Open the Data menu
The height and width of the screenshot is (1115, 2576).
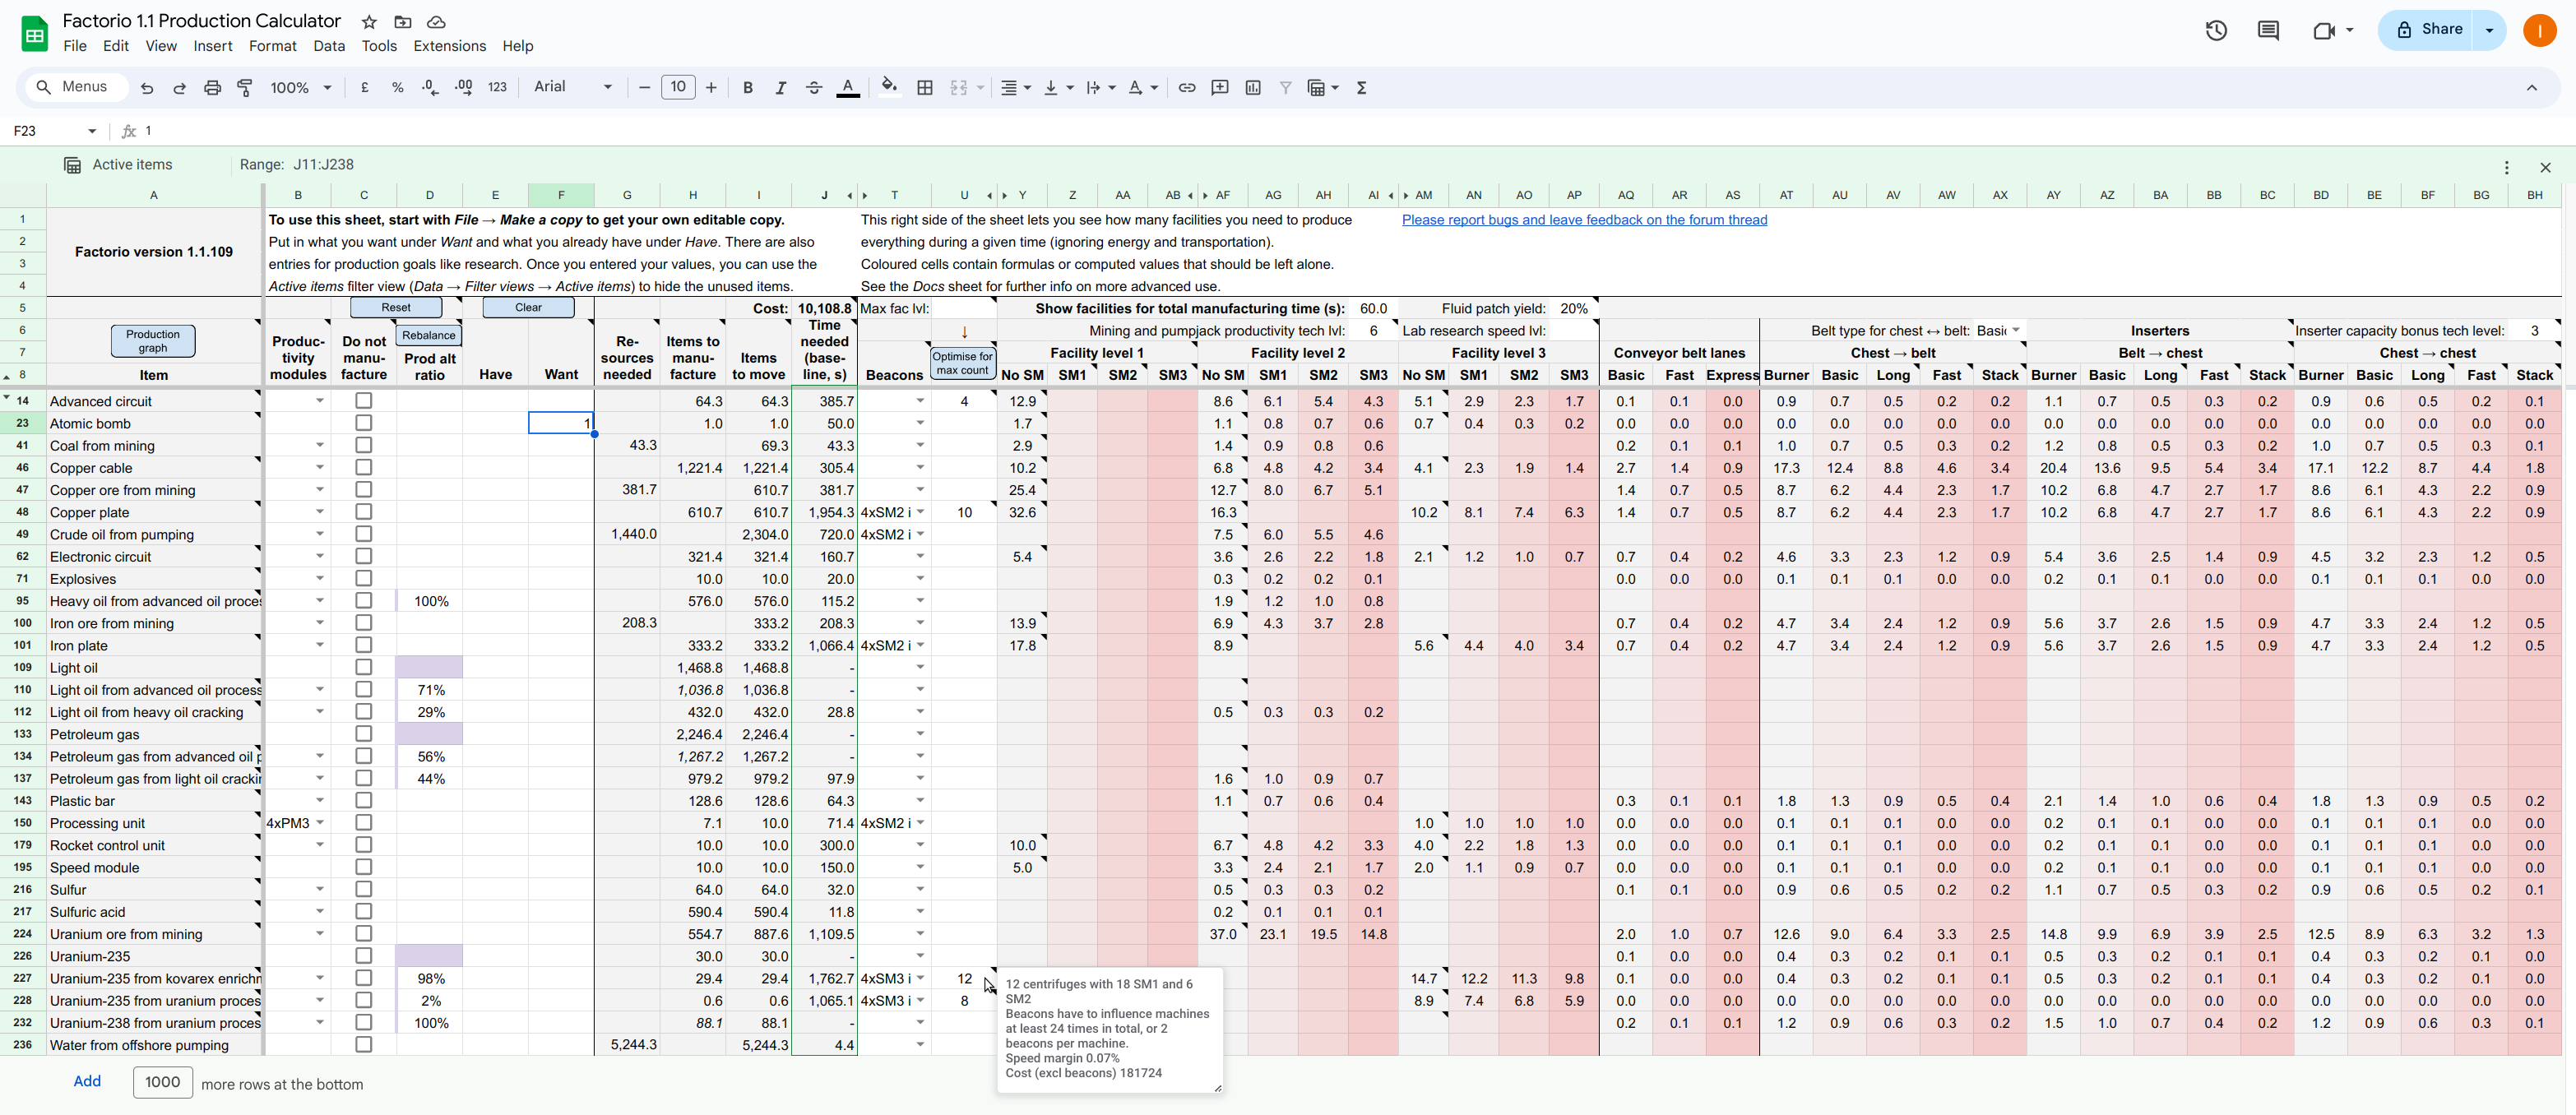pos(329,46)
